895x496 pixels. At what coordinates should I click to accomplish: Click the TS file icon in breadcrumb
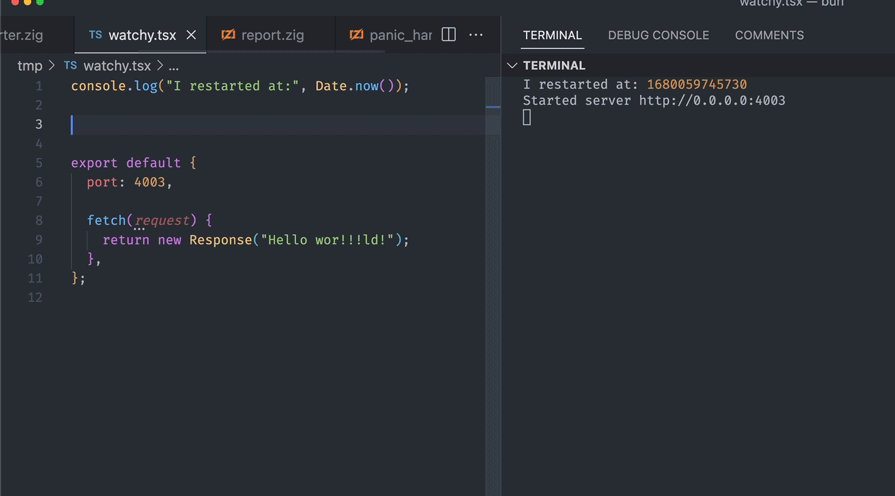click(70, 66)
